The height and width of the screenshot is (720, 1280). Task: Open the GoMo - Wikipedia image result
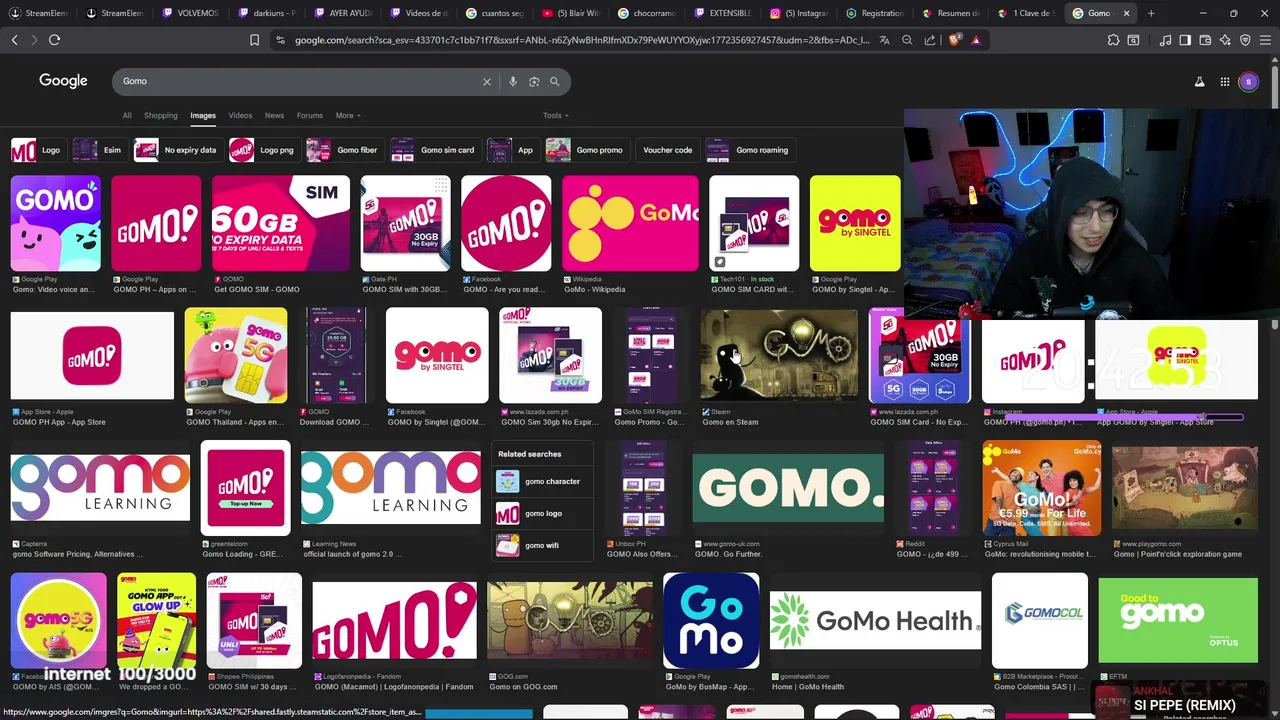coord(630,224)
